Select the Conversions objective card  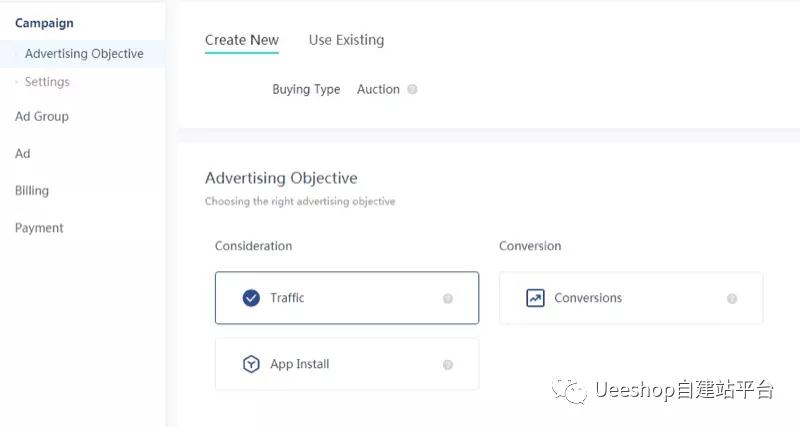click(630, 298)
